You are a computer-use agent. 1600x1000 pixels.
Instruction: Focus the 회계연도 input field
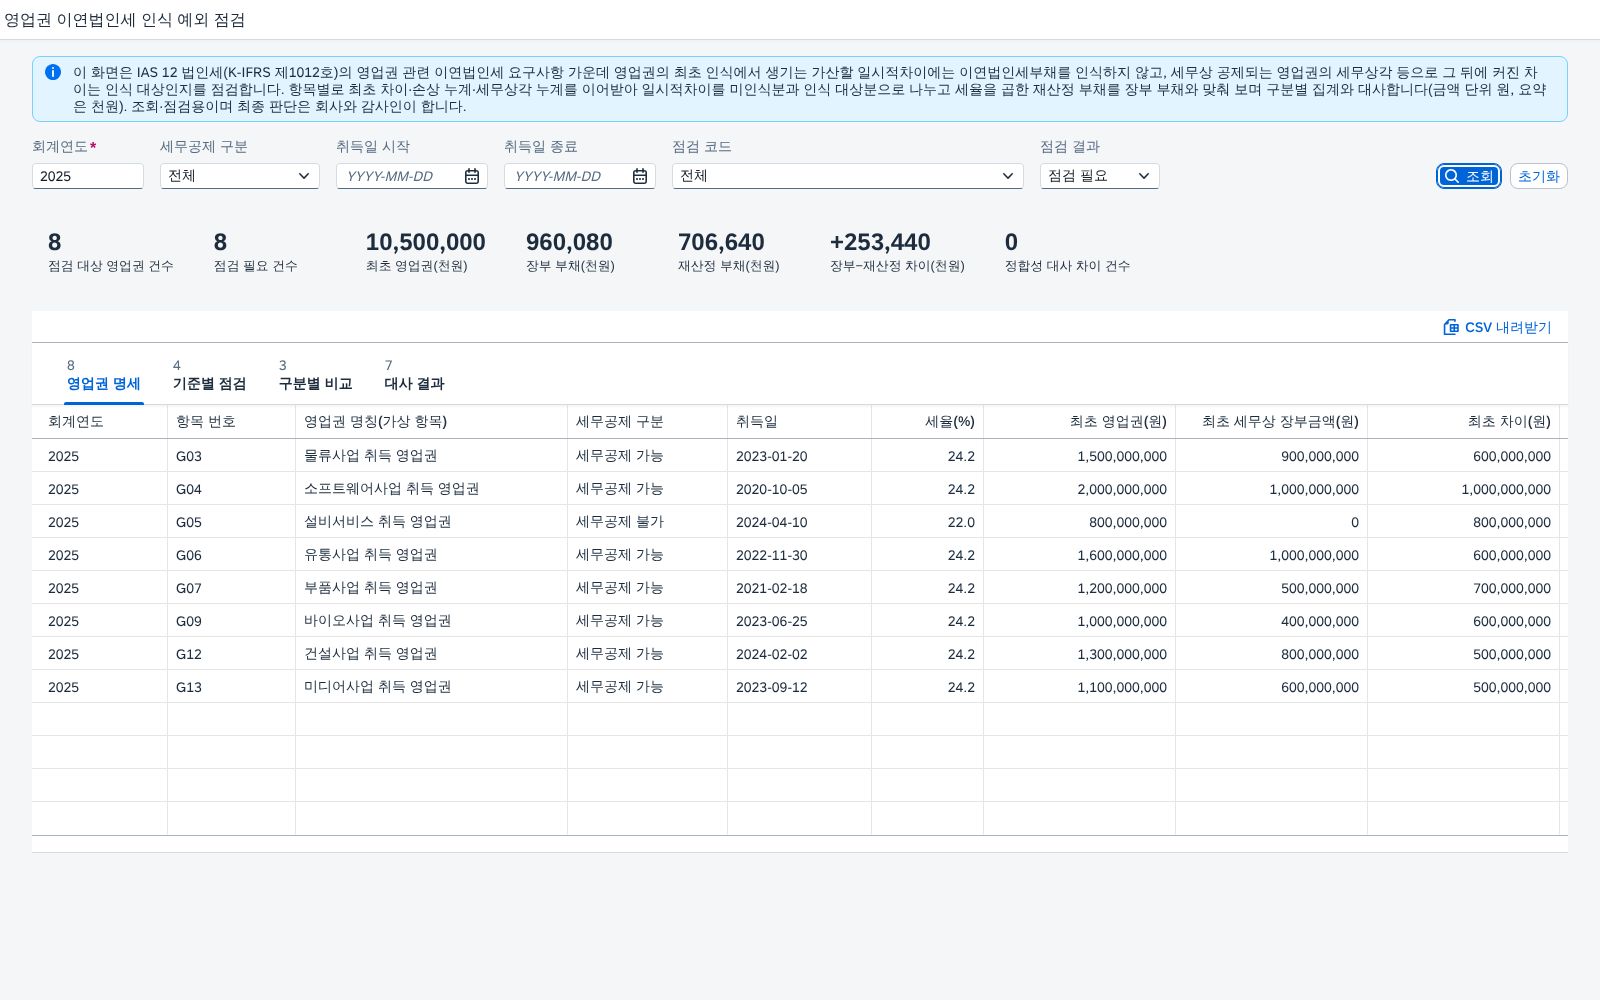[x=88, y=176]
